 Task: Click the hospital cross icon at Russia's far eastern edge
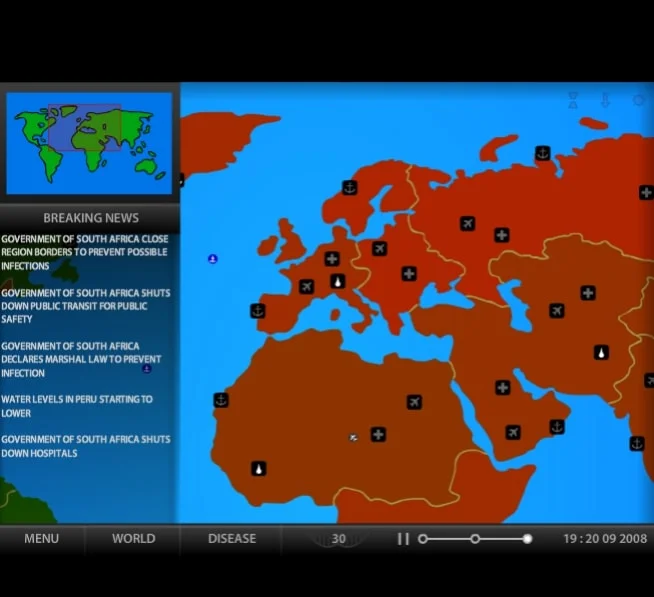(646, 193)
